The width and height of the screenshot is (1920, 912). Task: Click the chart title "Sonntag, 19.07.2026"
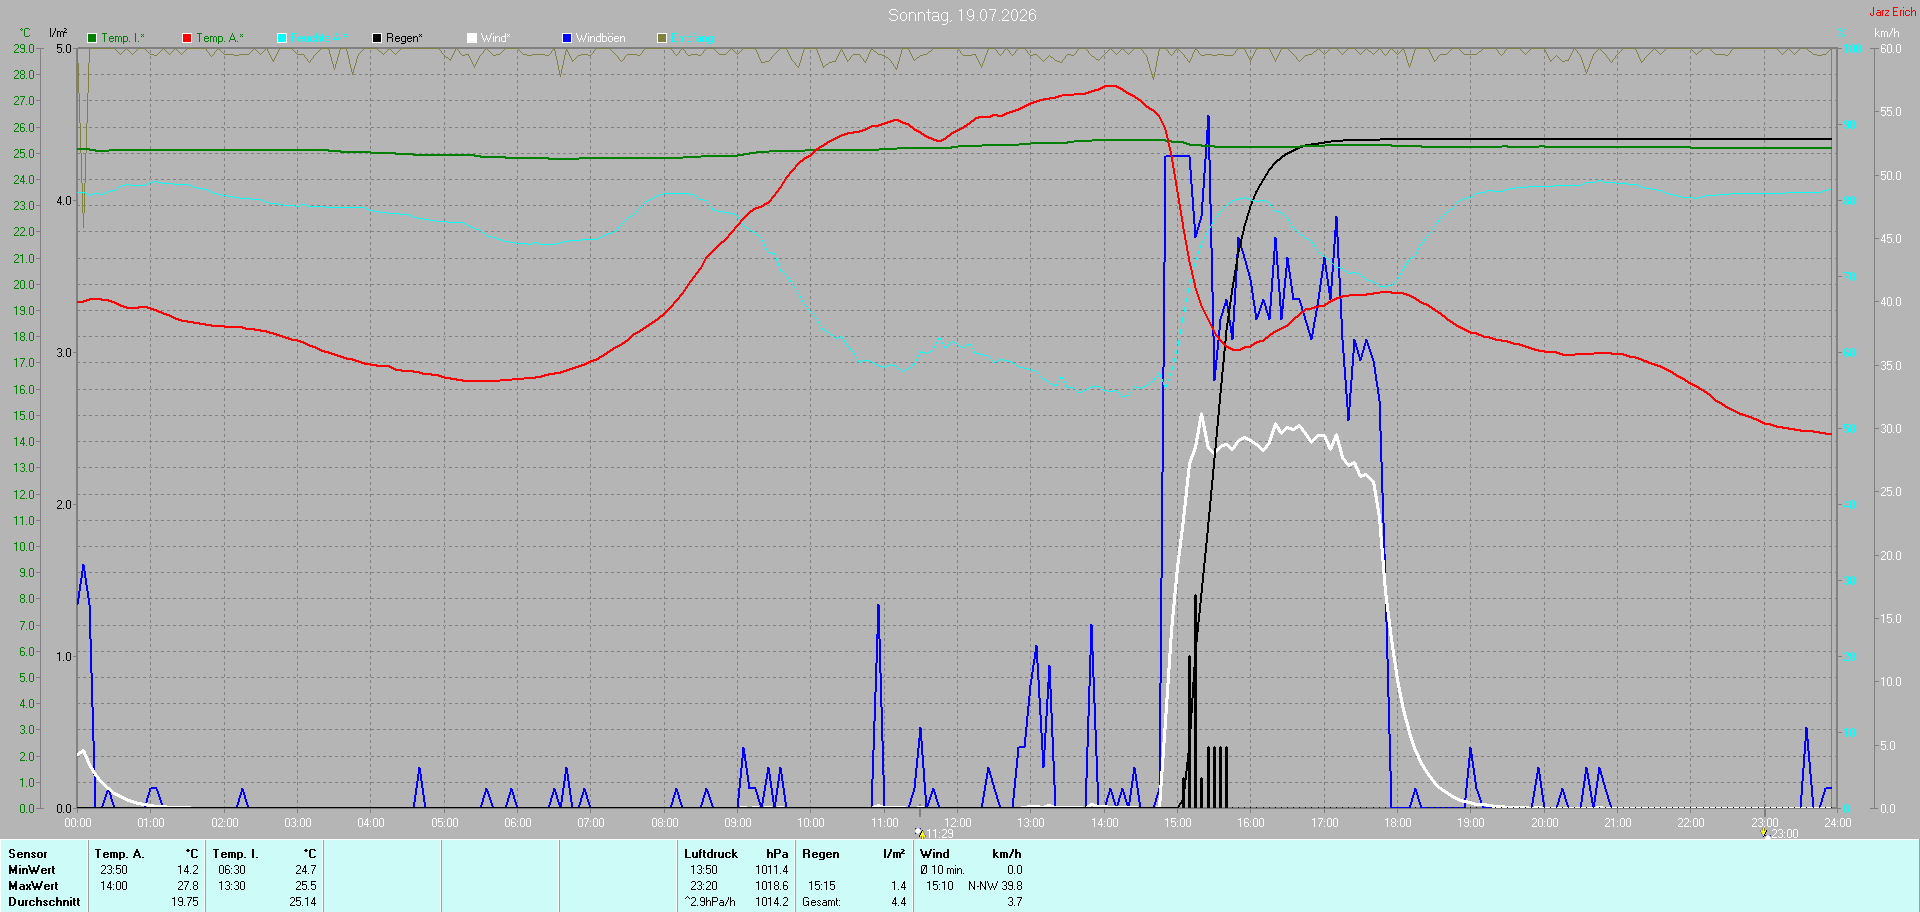click(962, 15)
